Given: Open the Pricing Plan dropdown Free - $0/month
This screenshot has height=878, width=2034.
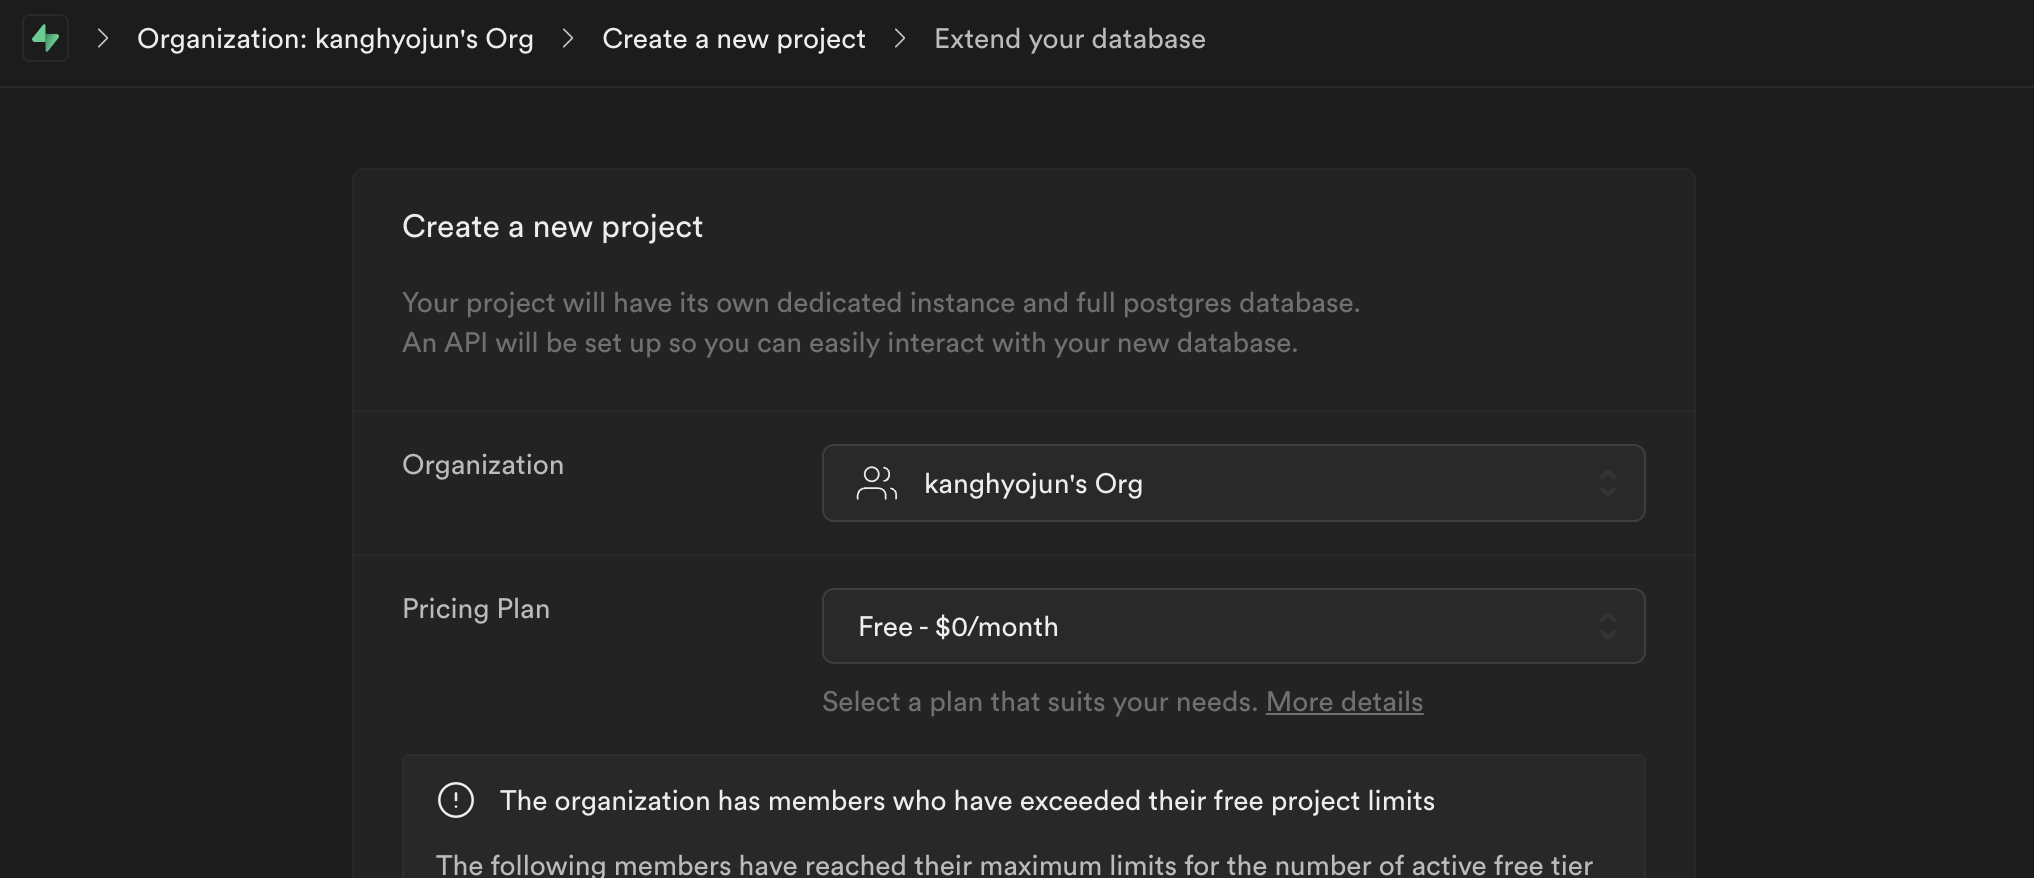Looking at the screenshot, I should pyautogui.click(x=1233, y=626).
